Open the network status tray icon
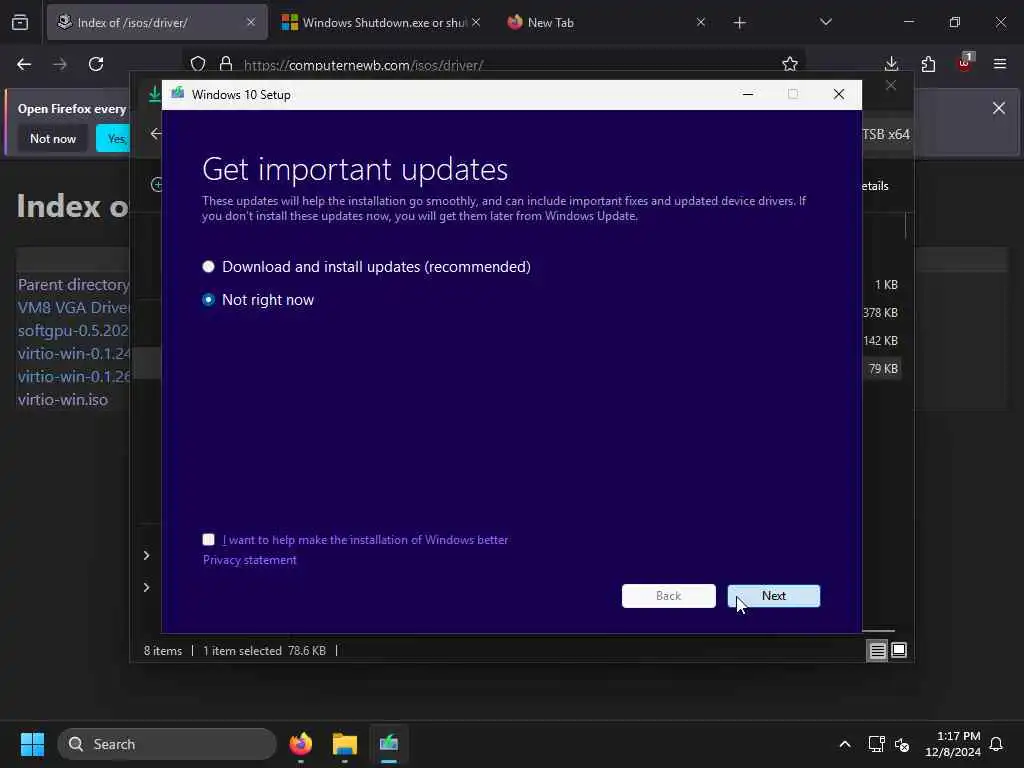 [x=876, y=744]
